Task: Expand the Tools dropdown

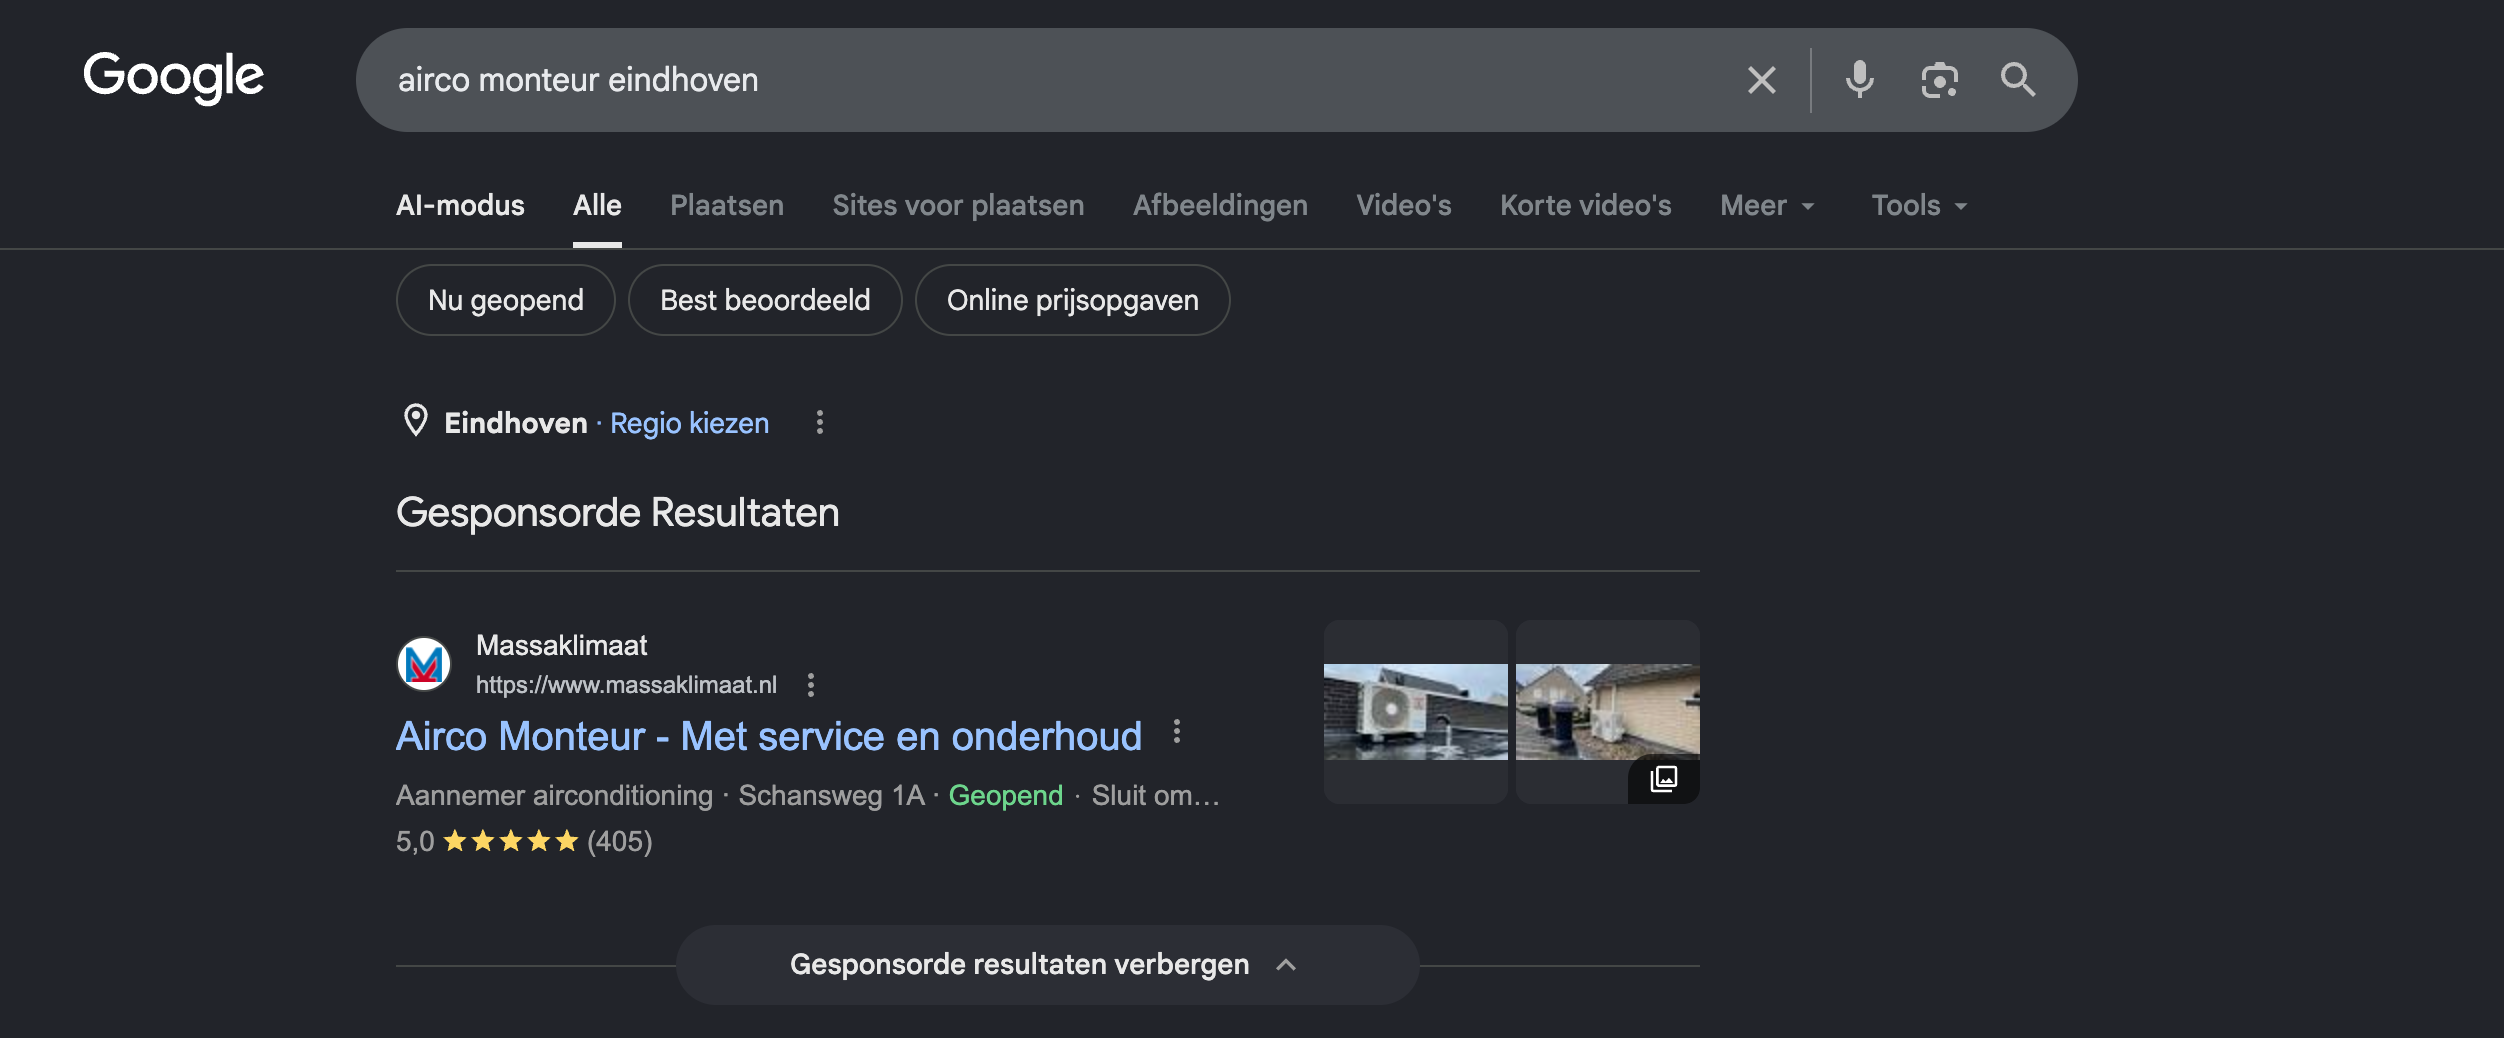Action: coord(1919,205)
